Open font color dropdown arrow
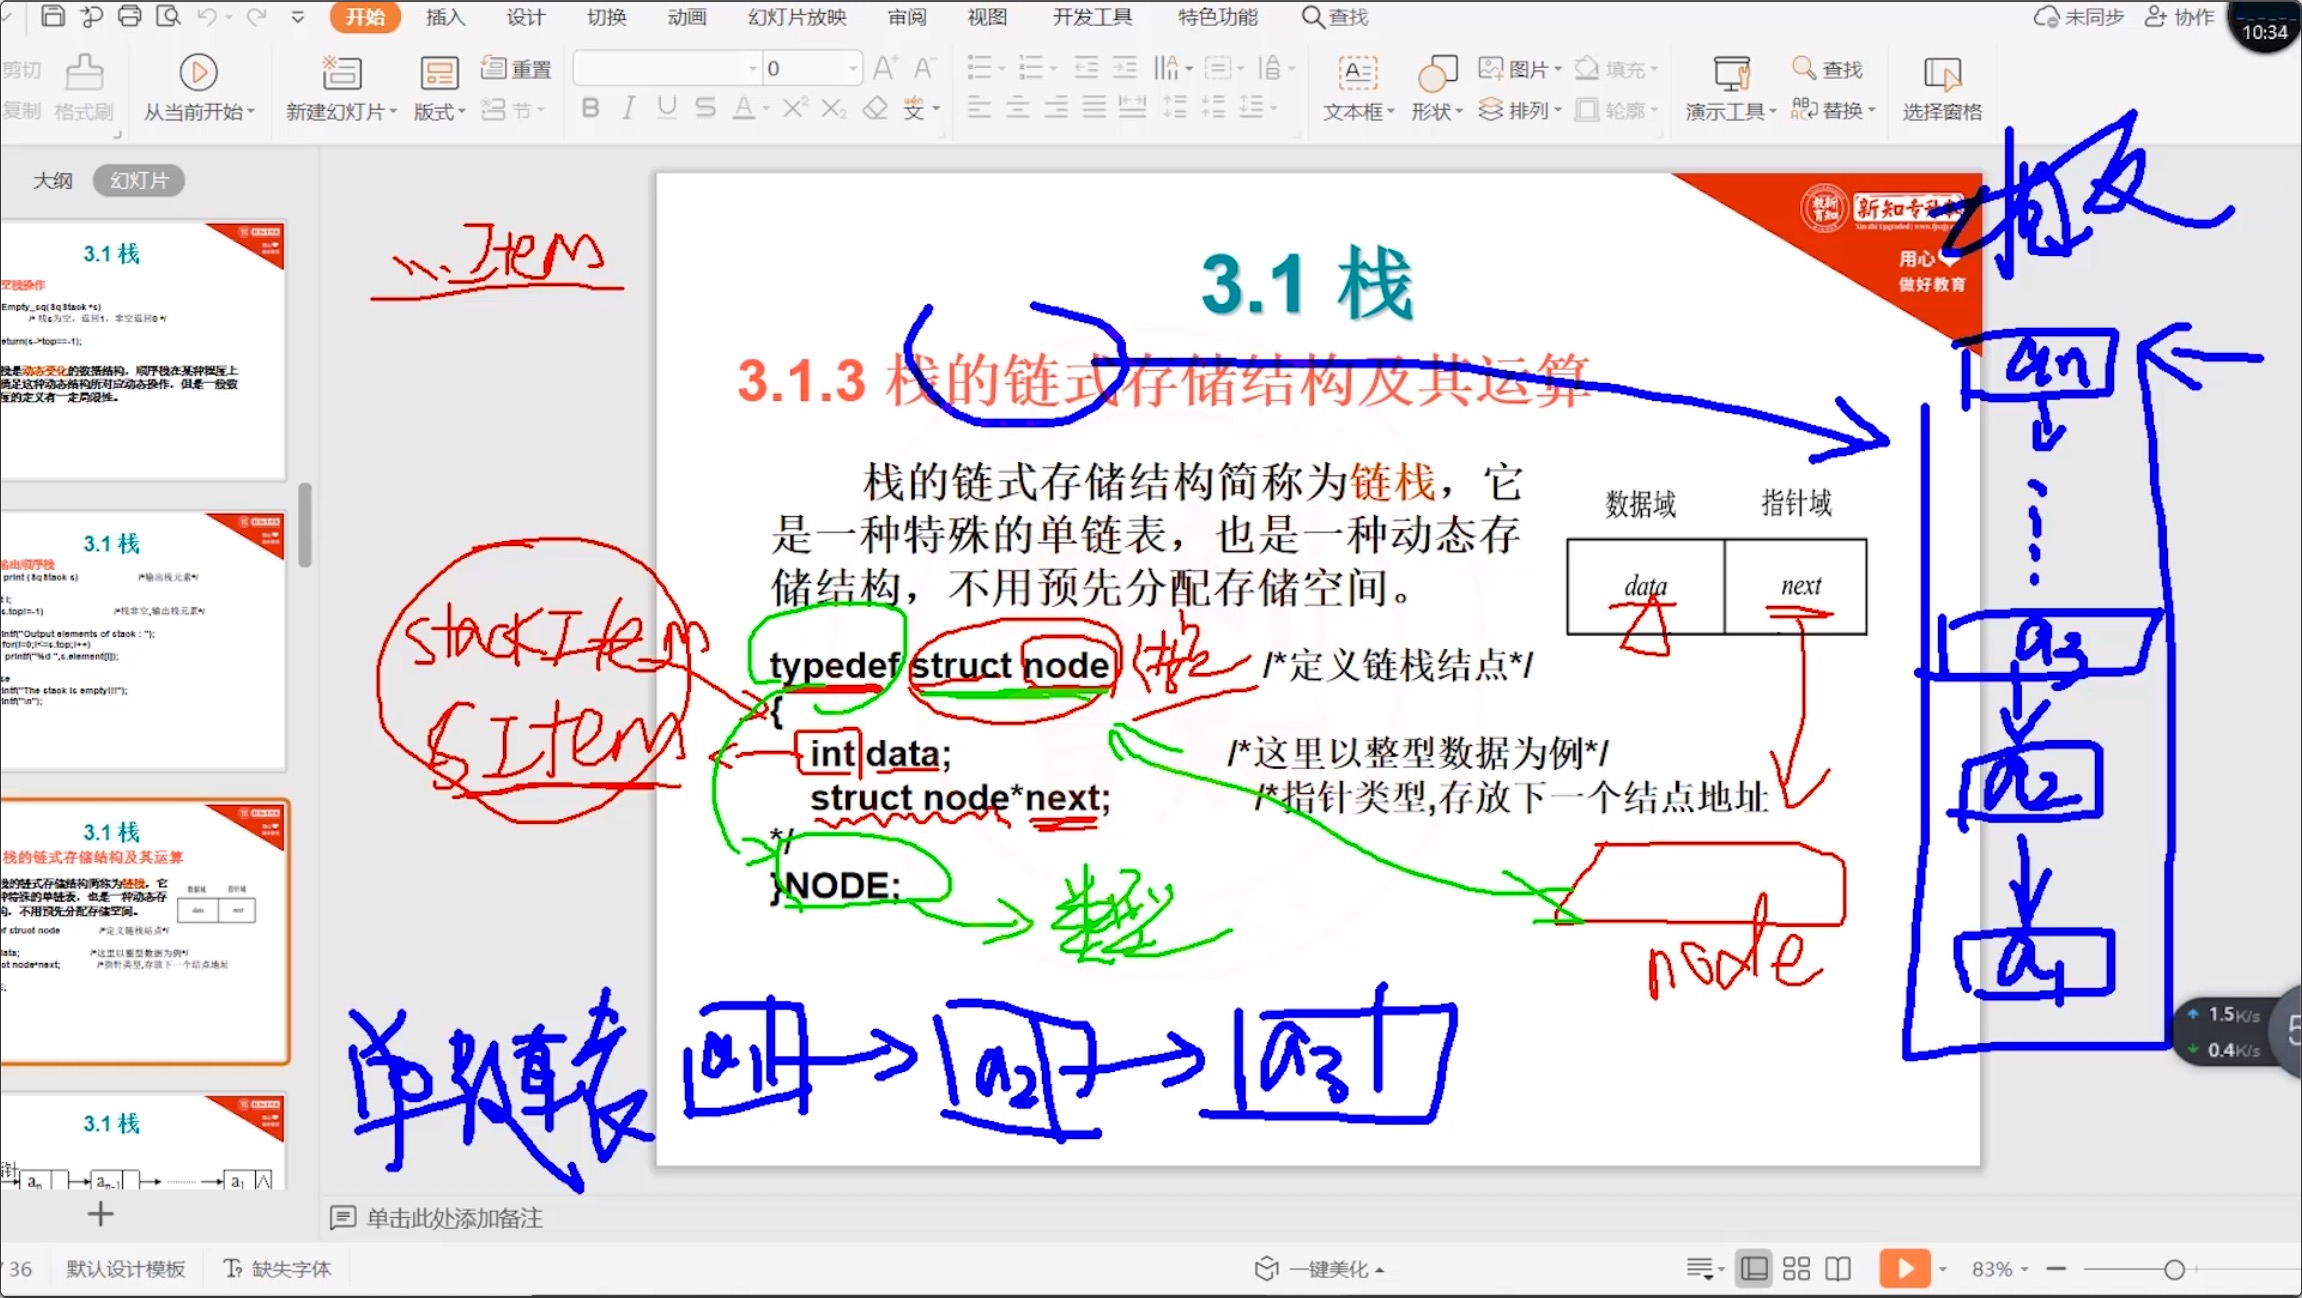 [766, 108]
